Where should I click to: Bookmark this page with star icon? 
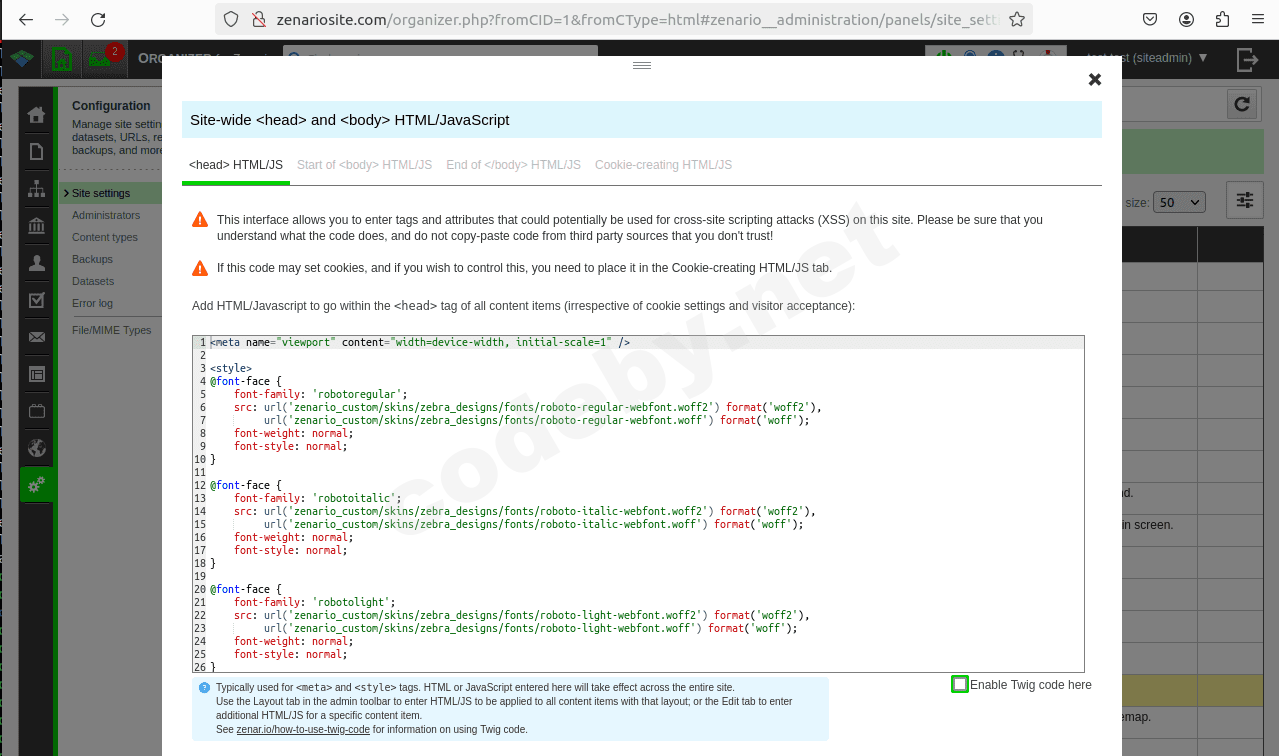tap(1016, 19)
